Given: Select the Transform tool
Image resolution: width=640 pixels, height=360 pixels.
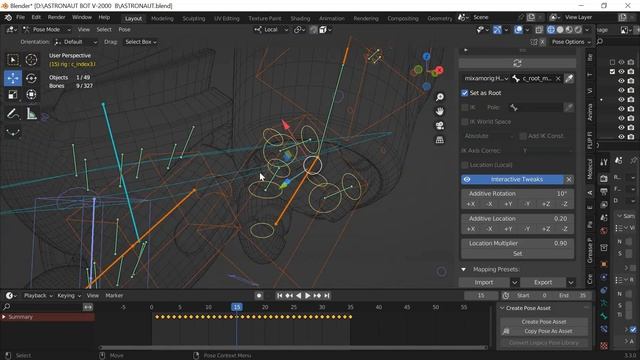Looking at the screenshot, I should point(31,95).
